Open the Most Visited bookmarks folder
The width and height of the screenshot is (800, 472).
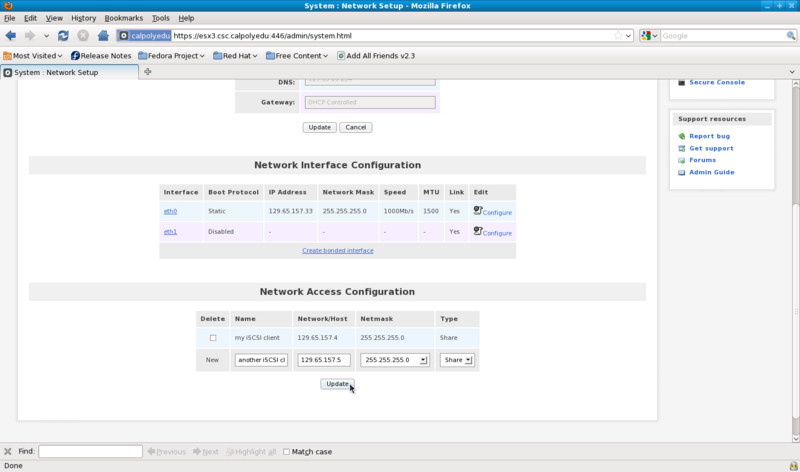click(33, 56)
